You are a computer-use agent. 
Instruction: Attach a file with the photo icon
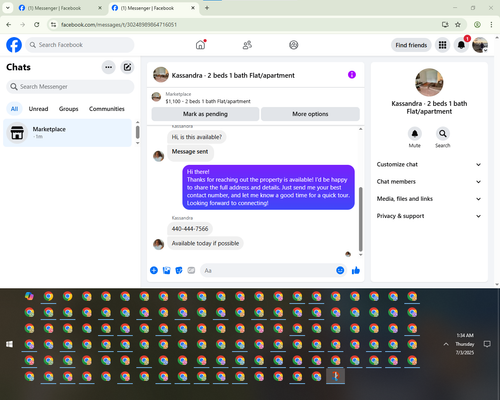point(166,270)
